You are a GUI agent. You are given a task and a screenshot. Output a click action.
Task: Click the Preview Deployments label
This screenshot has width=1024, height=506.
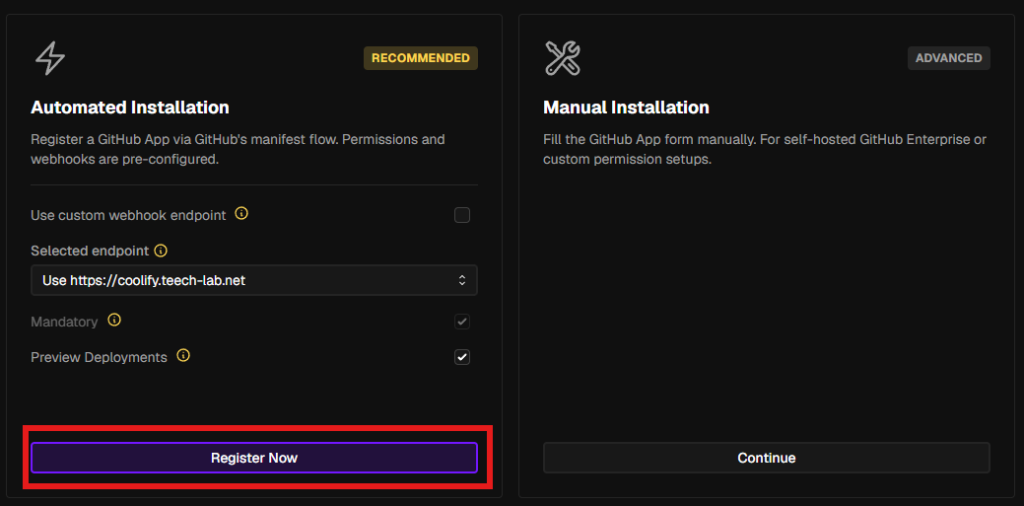99,358
